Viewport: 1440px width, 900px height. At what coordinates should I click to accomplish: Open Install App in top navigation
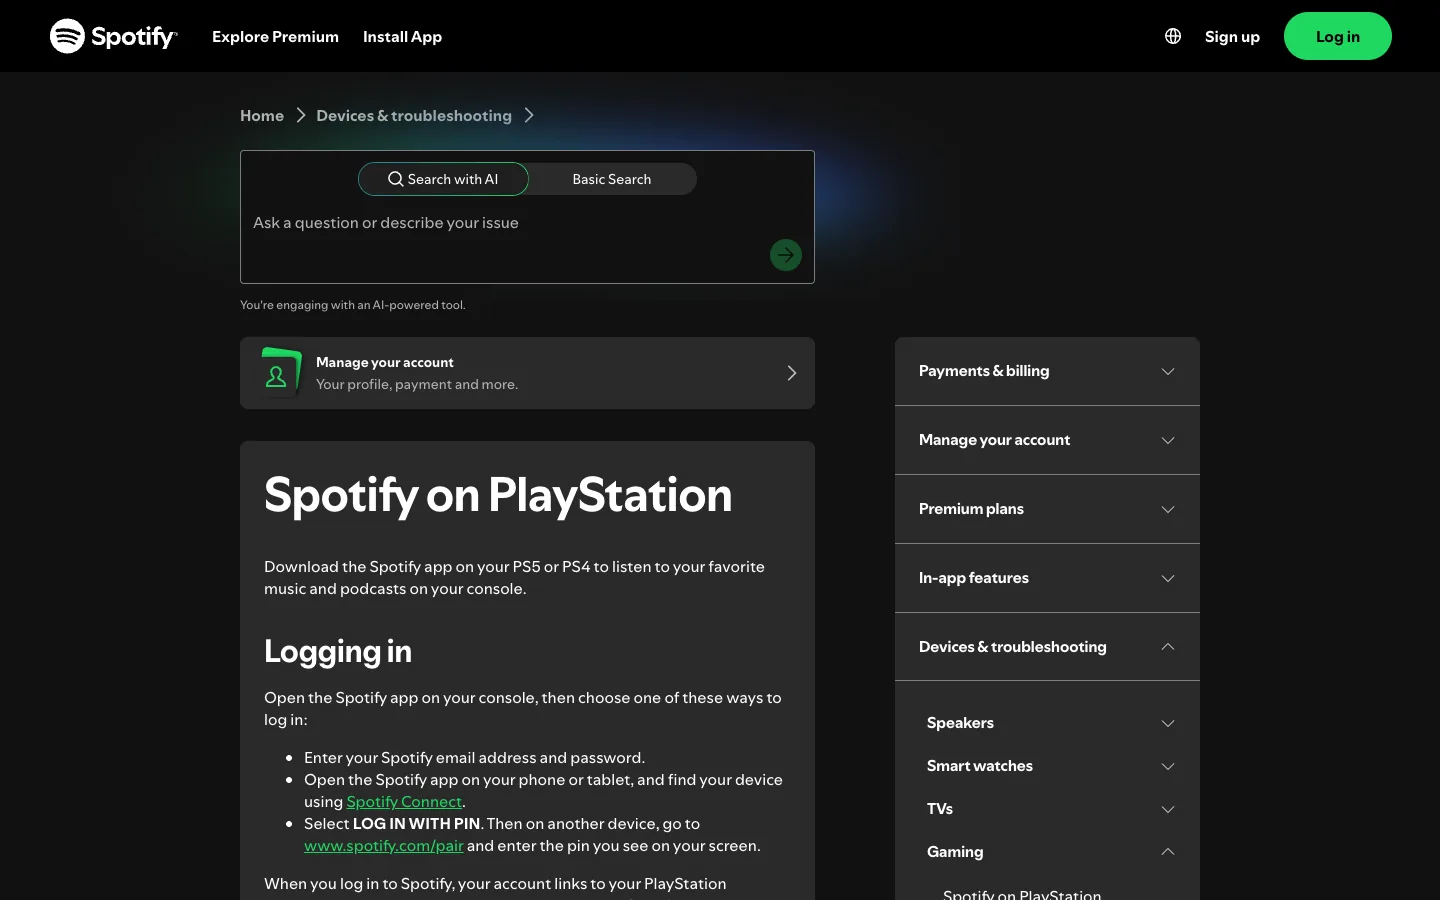(402, 36)
